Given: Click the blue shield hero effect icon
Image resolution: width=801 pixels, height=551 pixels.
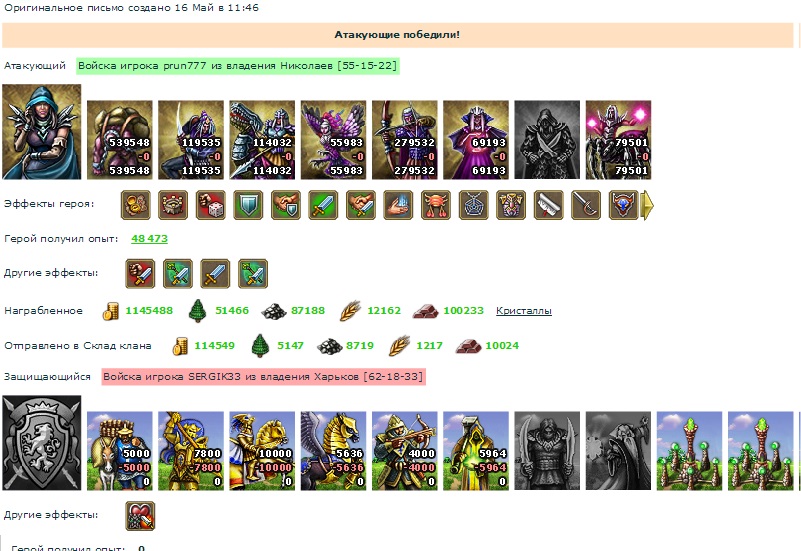Looking at the screenshot, I should (248, 205).
